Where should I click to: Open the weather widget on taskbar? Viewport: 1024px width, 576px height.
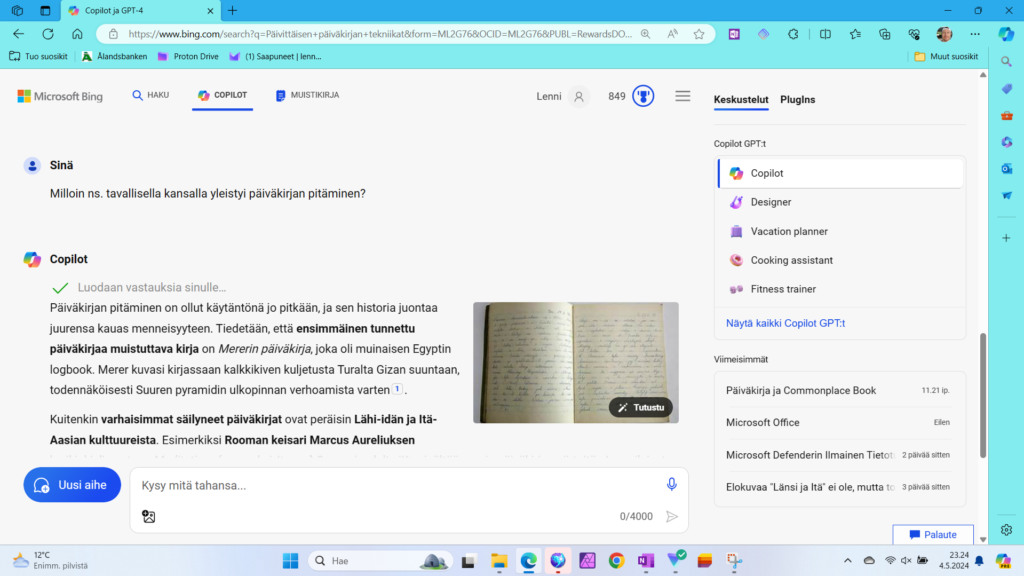click(50, 560)
